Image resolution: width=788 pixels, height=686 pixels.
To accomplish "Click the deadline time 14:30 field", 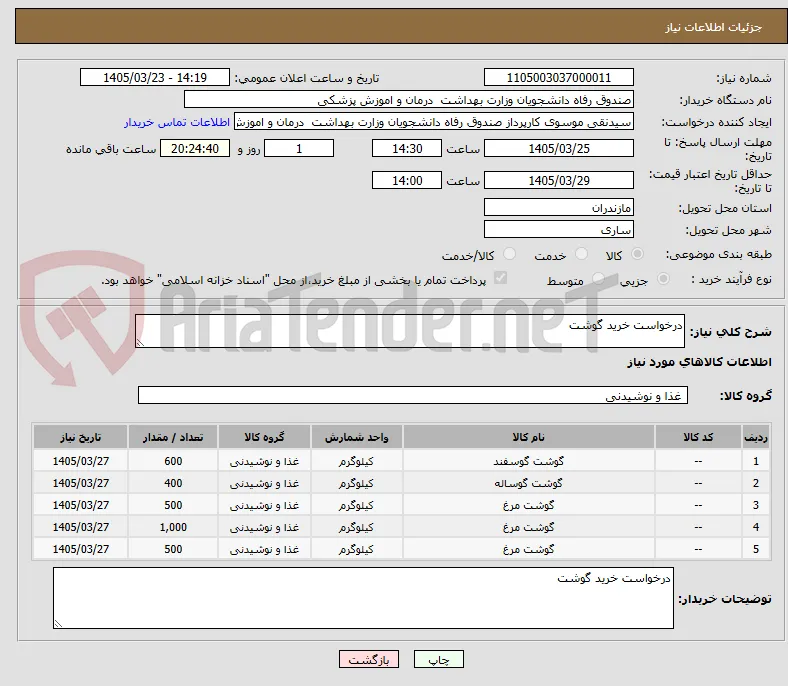I will point(407,149).
